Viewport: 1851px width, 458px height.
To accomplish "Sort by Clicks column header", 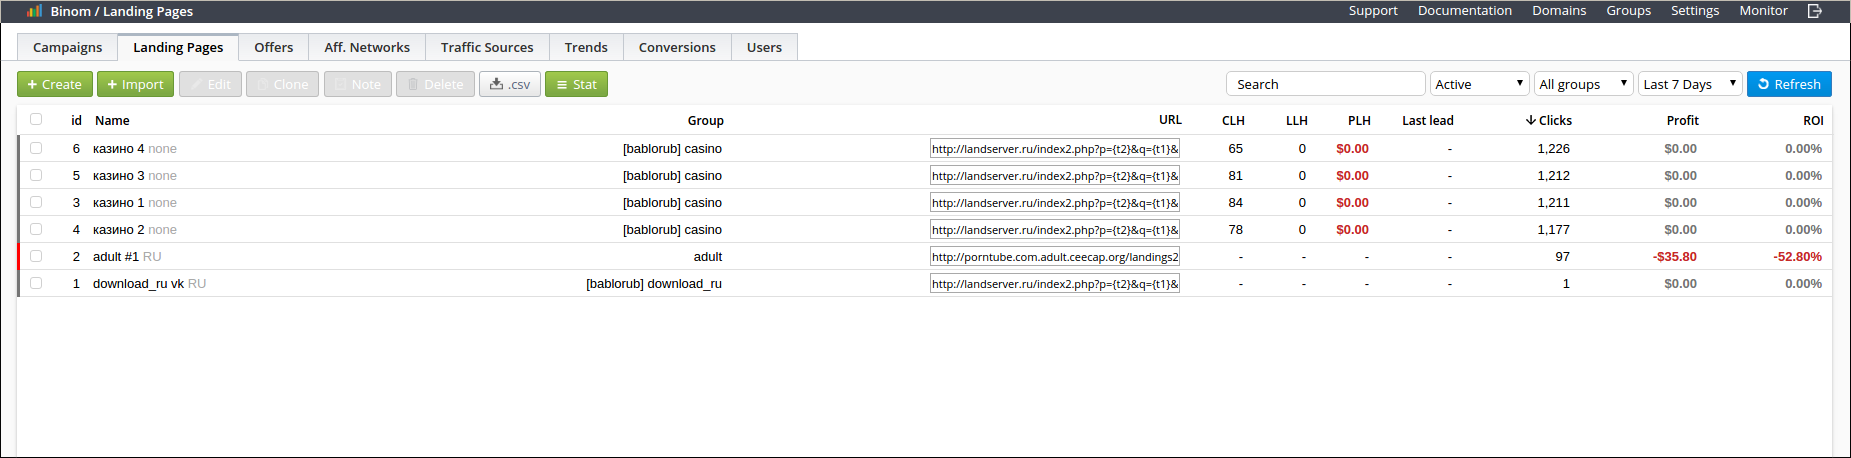I will point(1549,120).
